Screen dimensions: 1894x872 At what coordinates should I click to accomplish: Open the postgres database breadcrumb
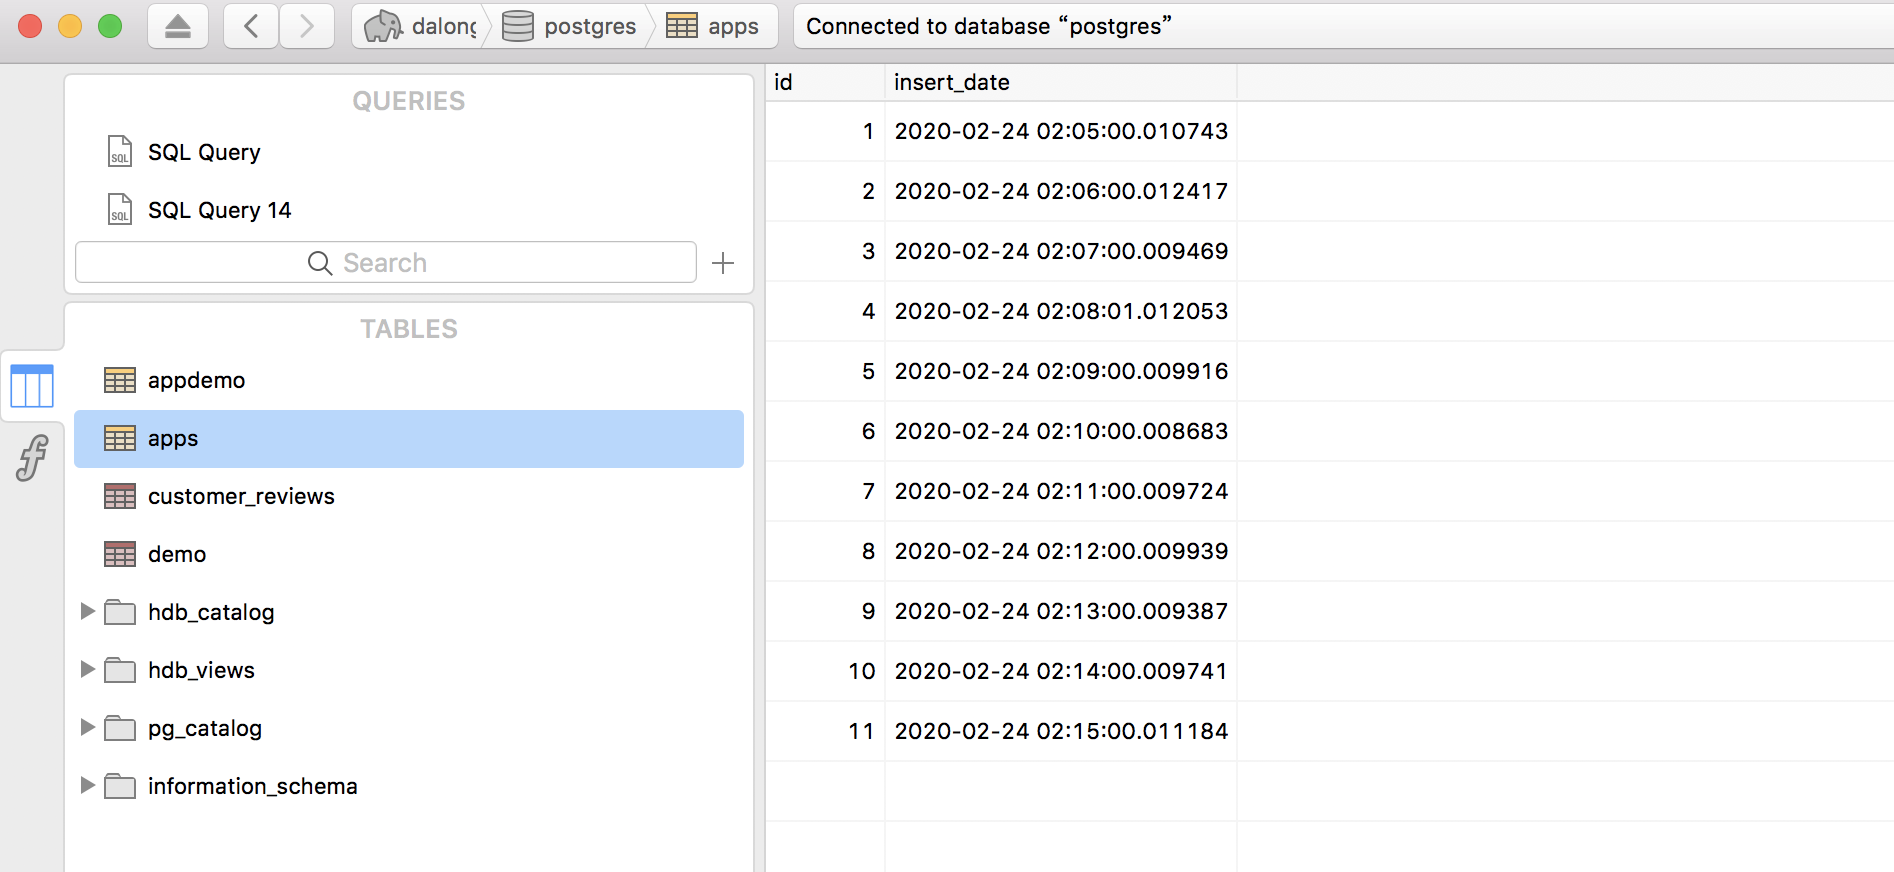tap(570, 26)
